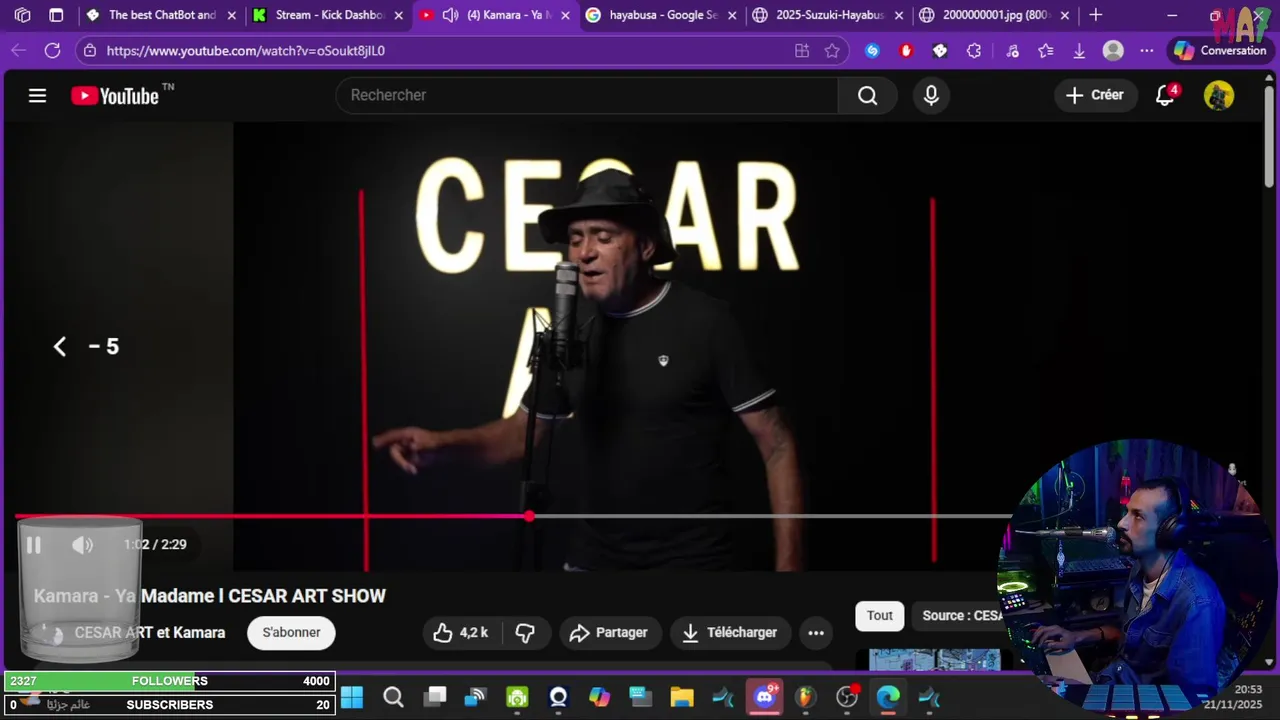This screenshot has height=720, width=1280.
Task: Open the browser extensions puzzle icon
Action: (974, 50)
